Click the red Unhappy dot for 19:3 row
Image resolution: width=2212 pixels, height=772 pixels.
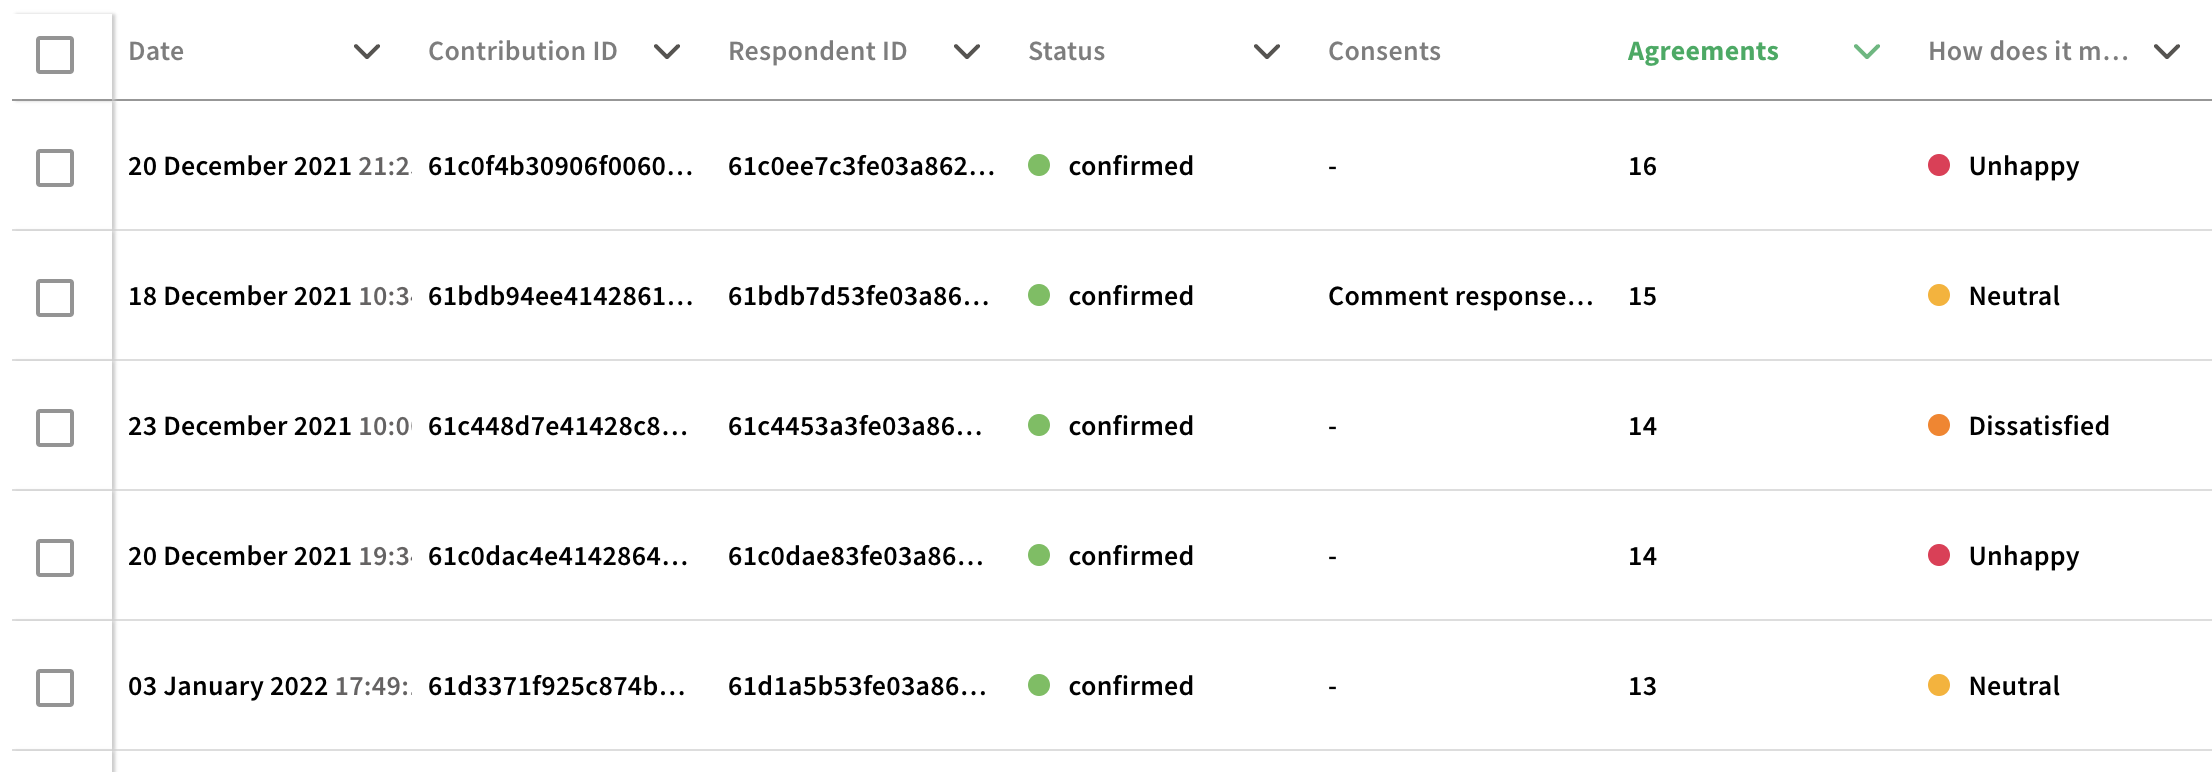[x=1939, y=555]
